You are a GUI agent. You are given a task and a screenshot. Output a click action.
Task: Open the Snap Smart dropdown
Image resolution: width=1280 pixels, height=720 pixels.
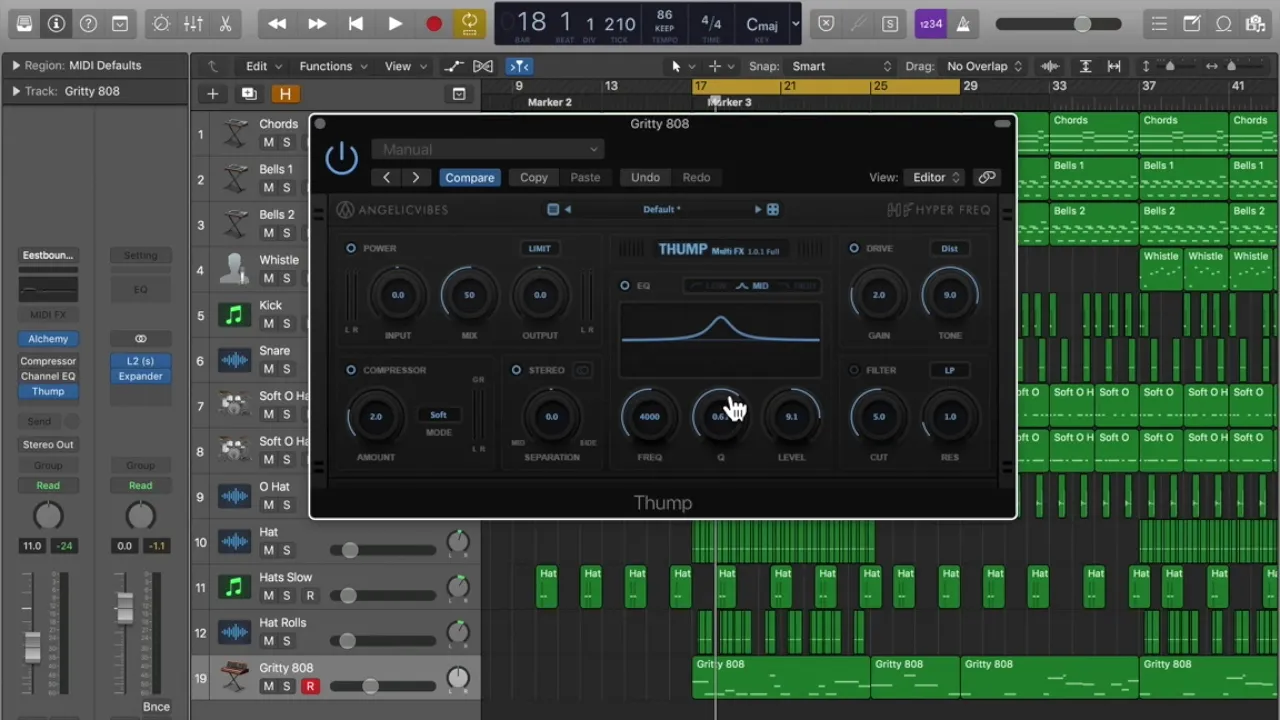pyautogui.click(x=840, y=66)
